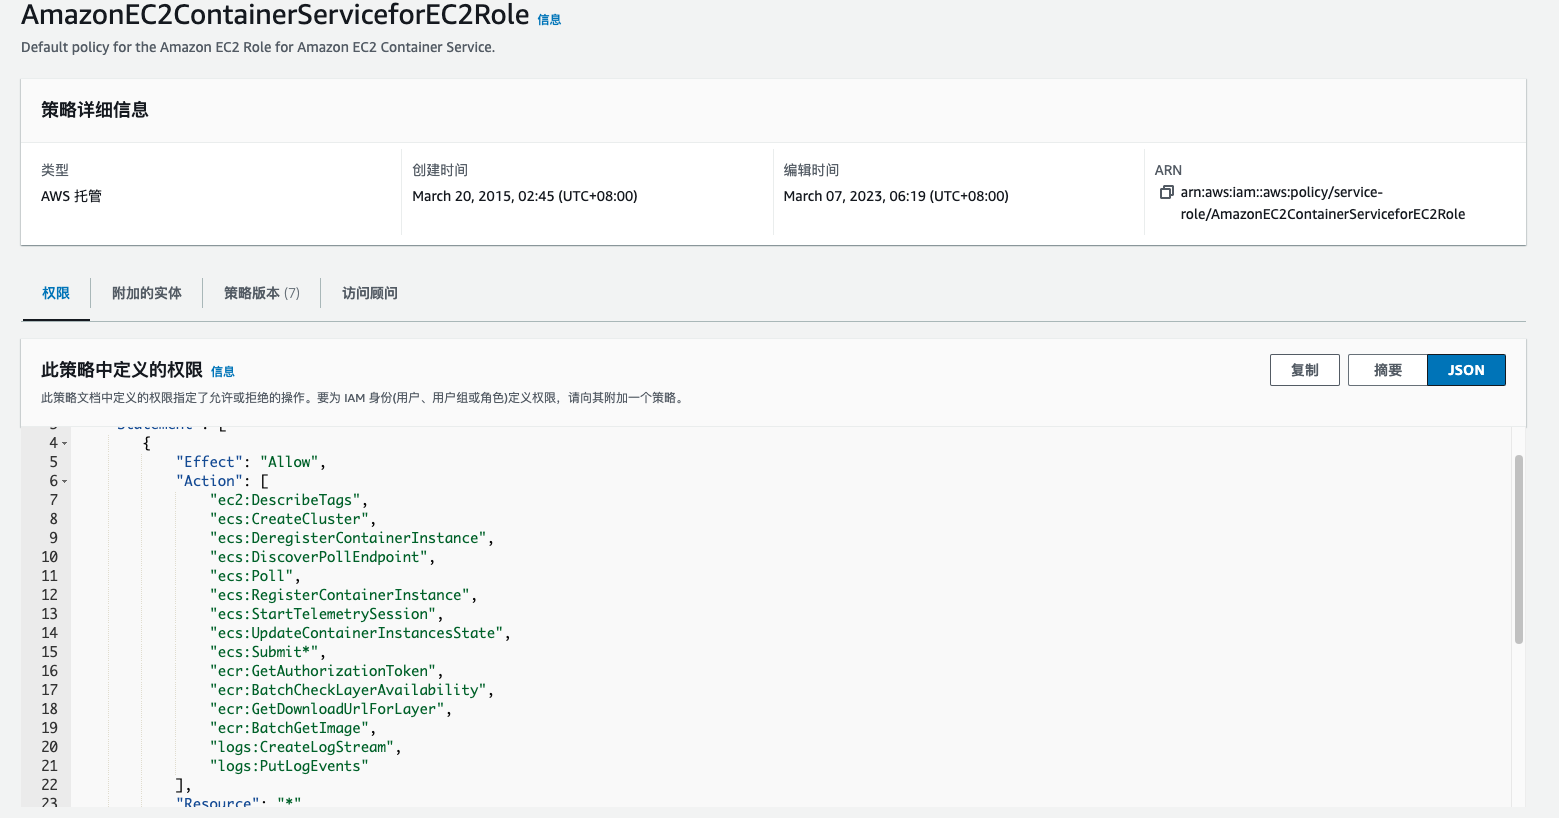Click the "logs:PutLogEvents" entry
Image resolution: width=1559 pixels, height=818 pixels.
288,766
